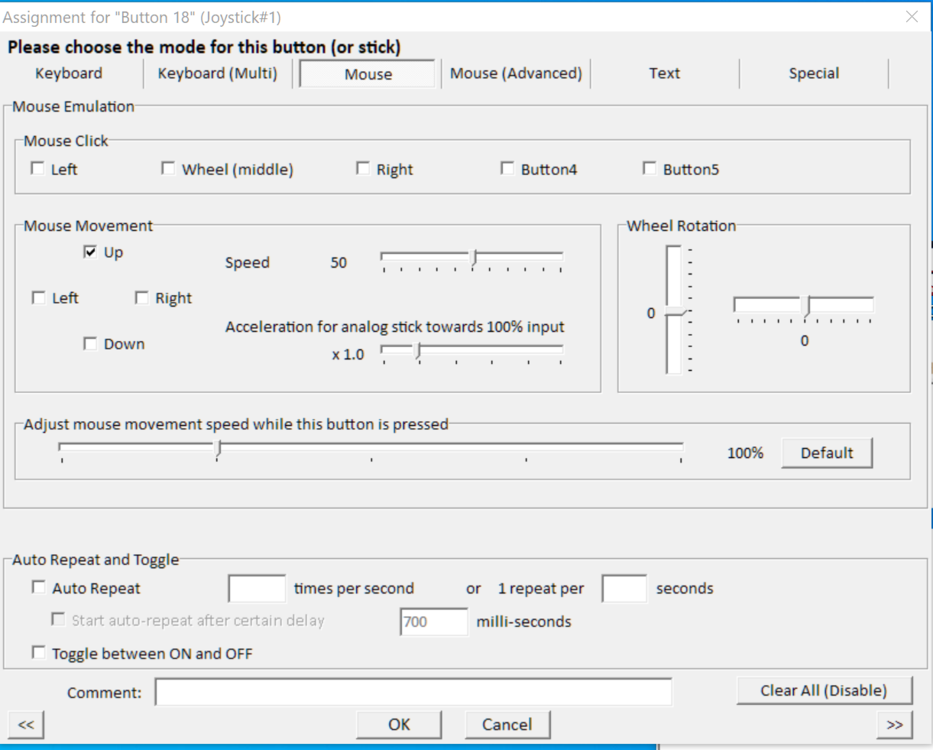Select the Mouse mode tab
933x750 pixels.
point(368,74)
